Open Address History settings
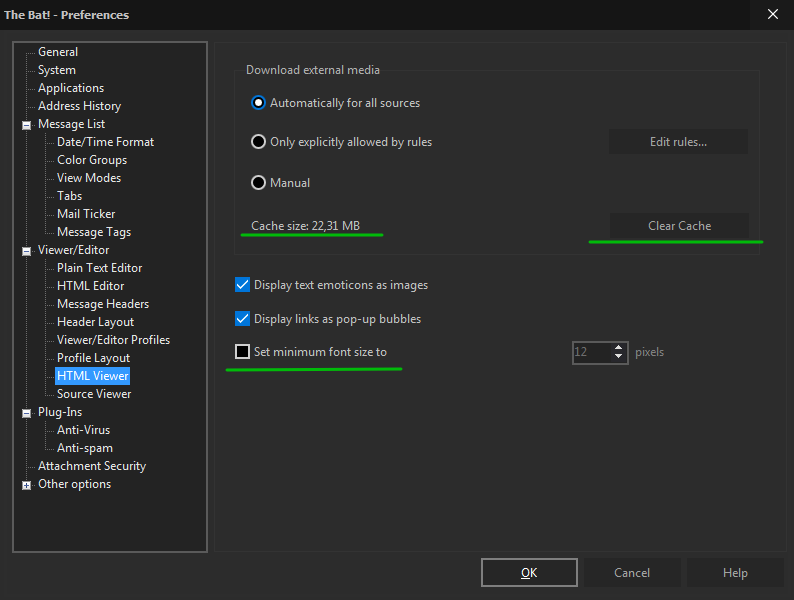The width and height of the screenshot is (794, 600). click(x=80, y=106)
